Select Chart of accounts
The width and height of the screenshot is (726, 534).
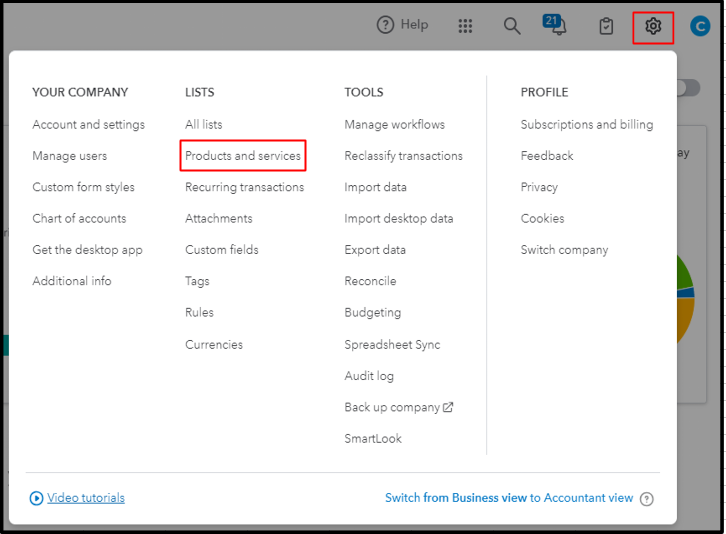point(79,219)
